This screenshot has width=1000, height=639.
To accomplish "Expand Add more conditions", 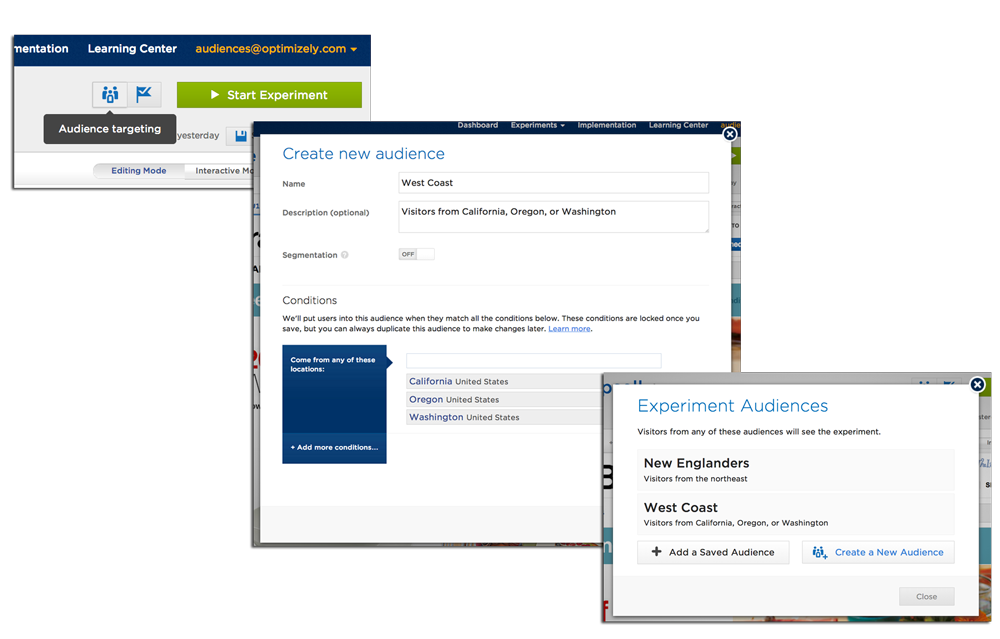I will (x=334, y=447).
